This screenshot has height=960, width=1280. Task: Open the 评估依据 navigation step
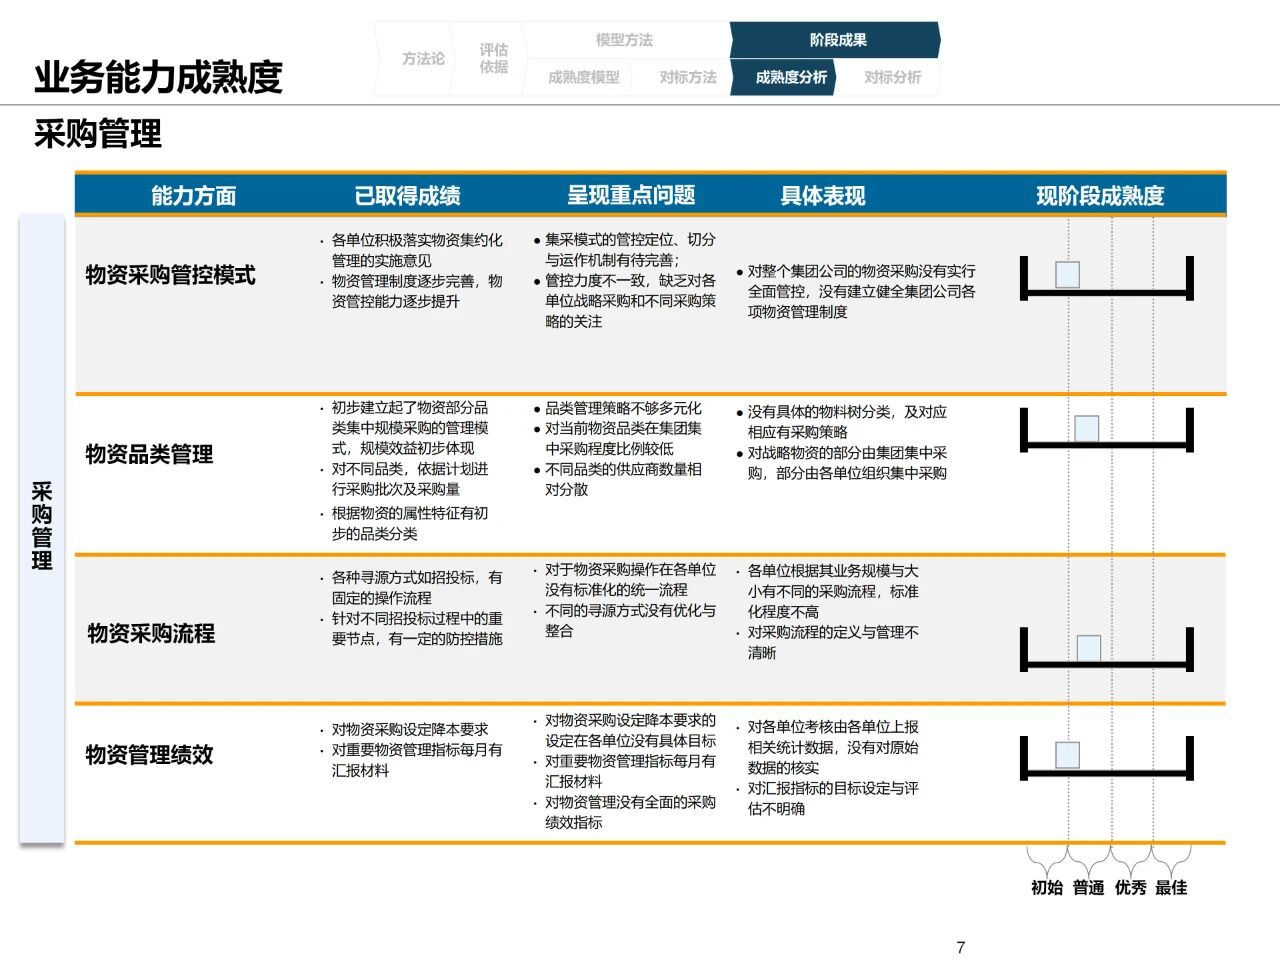click(493, 59)
